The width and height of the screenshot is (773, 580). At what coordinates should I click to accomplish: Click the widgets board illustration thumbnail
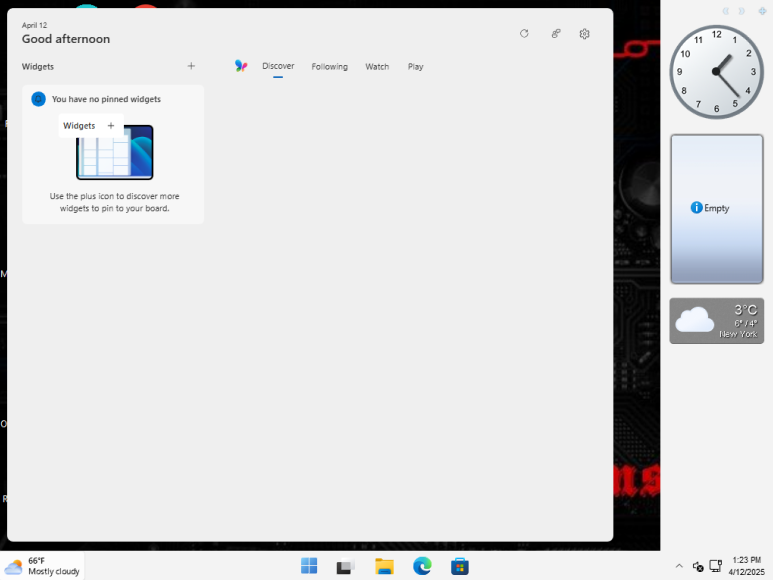[x=114, y=152]
